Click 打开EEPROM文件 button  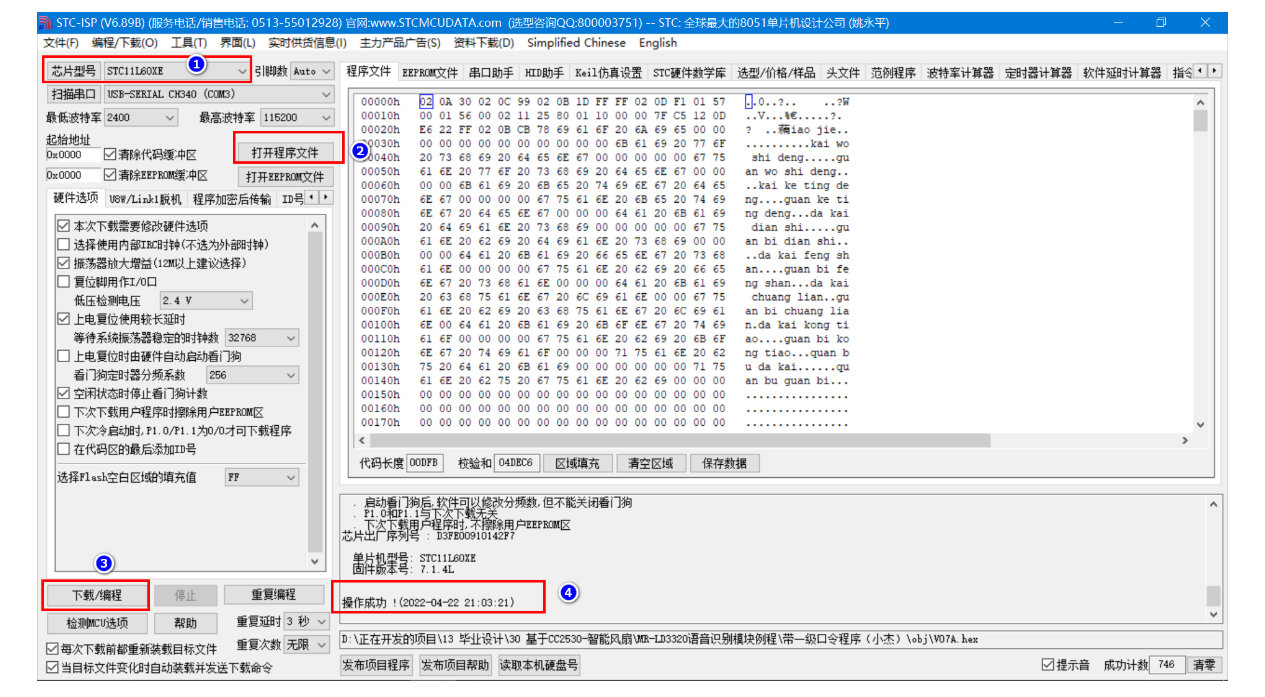[285, 177]
